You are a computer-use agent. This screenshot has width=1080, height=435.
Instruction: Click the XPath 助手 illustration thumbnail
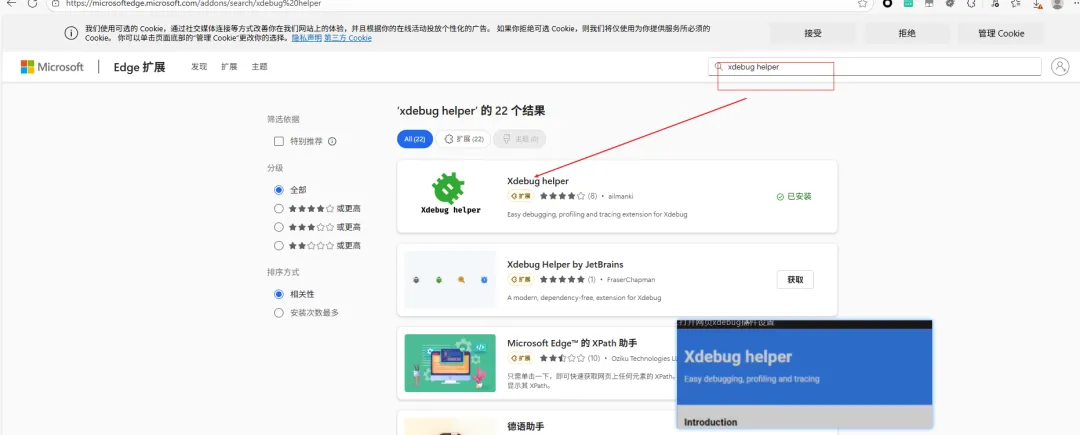[x=450, y=363]
